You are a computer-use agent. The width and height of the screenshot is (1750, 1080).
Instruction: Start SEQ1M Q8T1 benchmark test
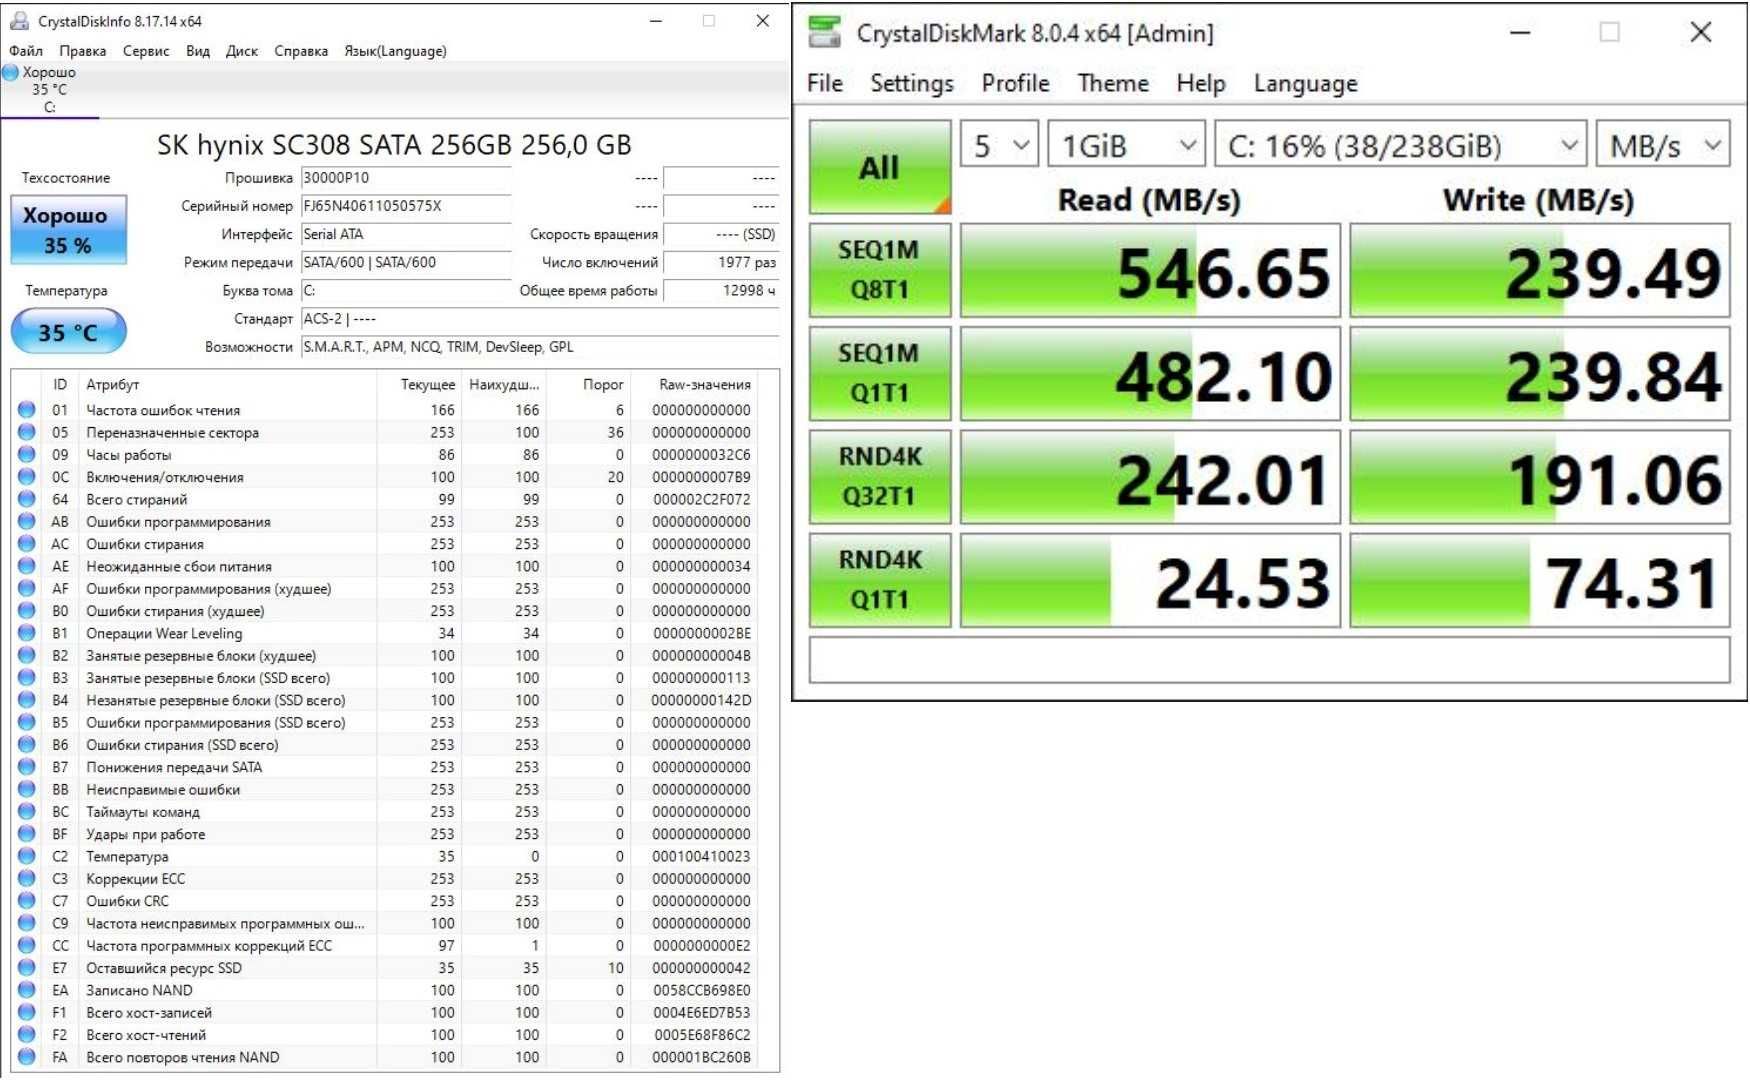pos(880,270)
